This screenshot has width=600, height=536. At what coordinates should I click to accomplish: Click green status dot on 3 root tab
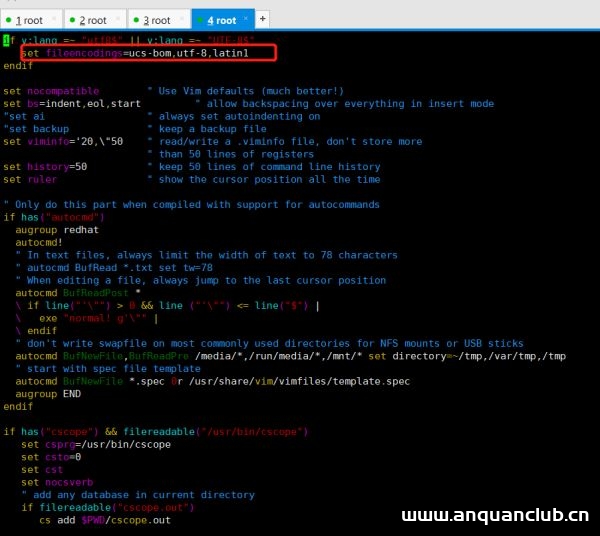[136, 20]
